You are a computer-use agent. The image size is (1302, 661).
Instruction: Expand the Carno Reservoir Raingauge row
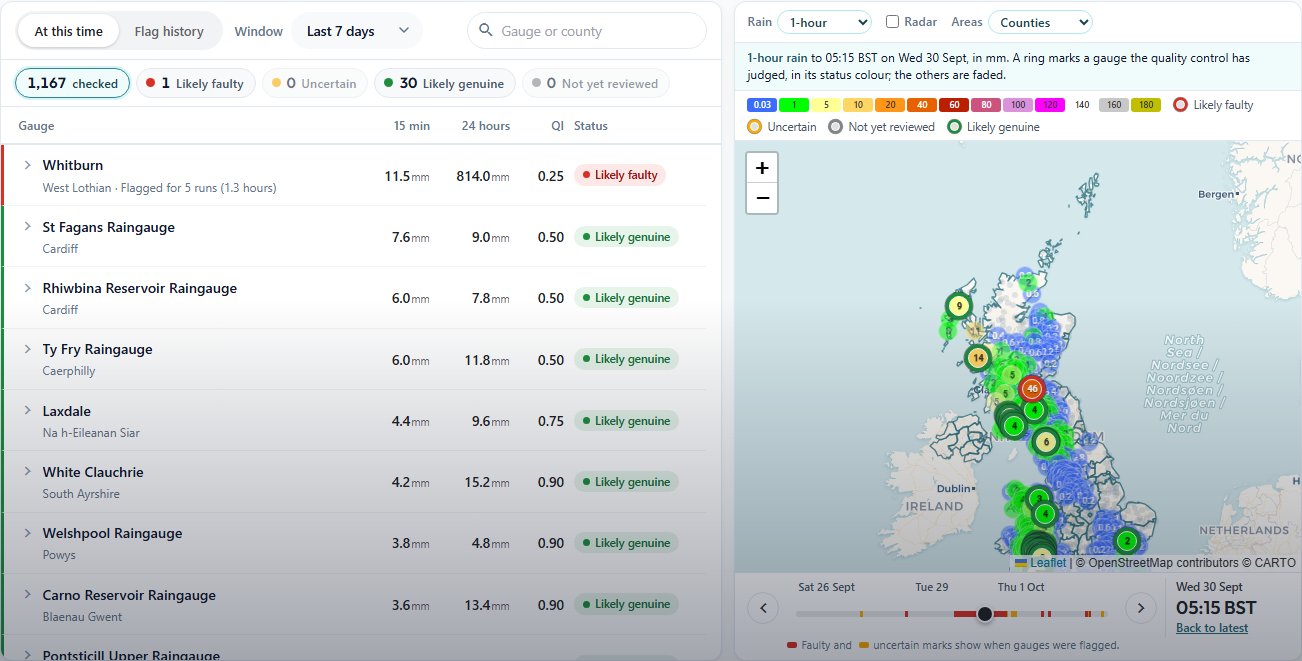28,595
